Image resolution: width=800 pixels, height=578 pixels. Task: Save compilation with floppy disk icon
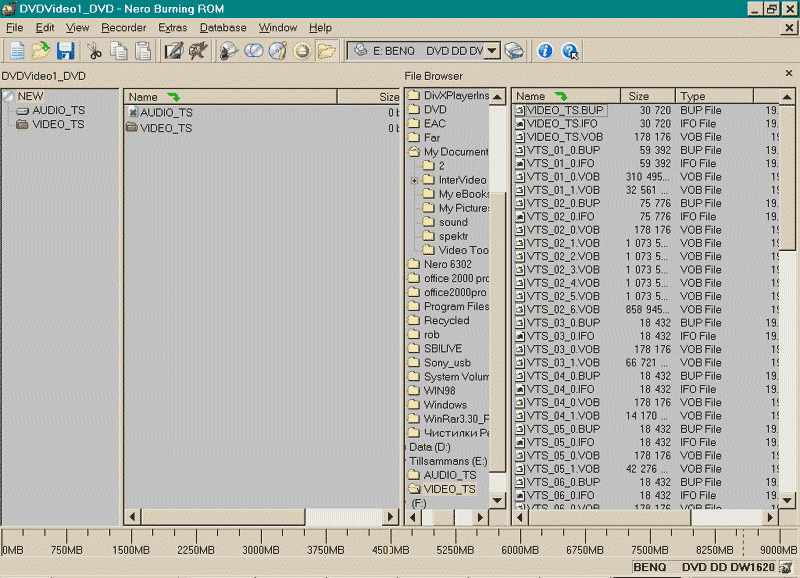click(x=65, y=51)
